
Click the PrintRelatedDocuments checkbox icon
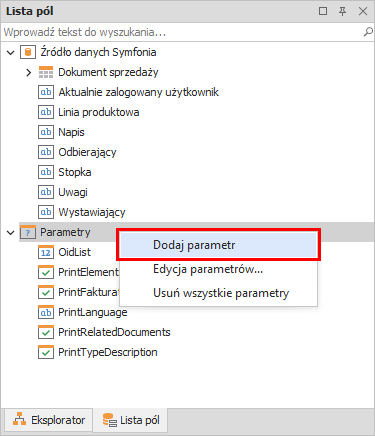[46, 332]
